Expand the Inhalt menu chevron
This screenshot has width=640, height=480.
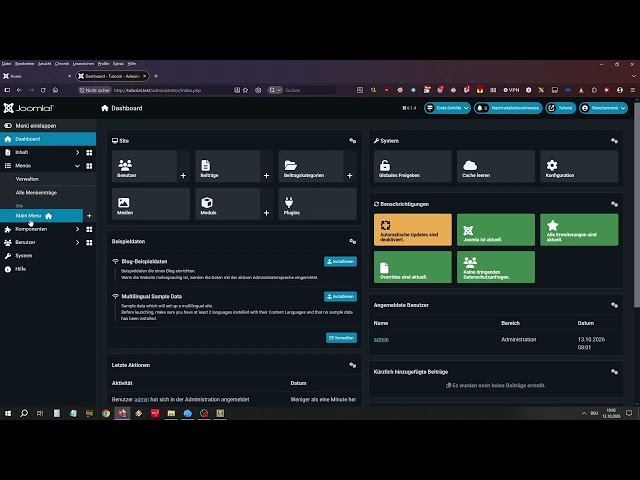coord(77,152)
